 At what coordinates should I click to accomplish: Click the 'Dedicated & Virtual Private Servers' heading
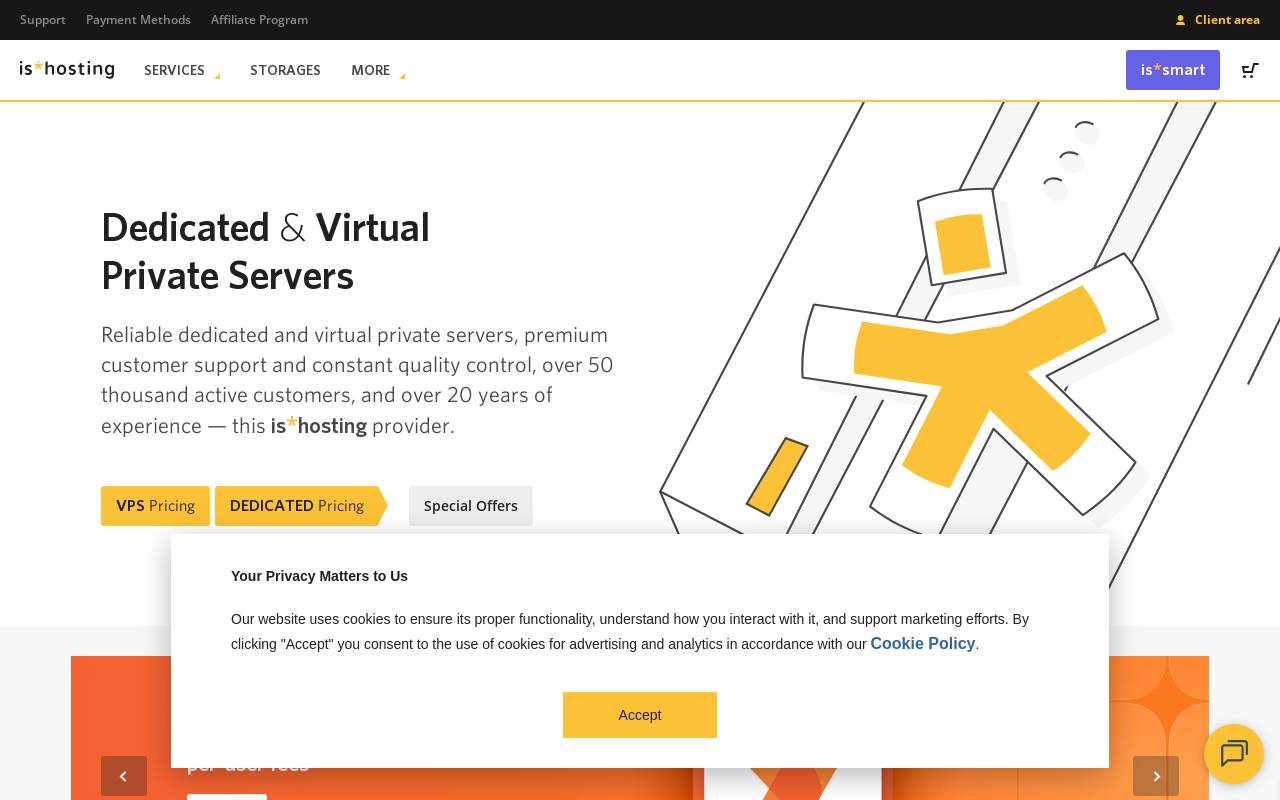(x=266, y=251)
